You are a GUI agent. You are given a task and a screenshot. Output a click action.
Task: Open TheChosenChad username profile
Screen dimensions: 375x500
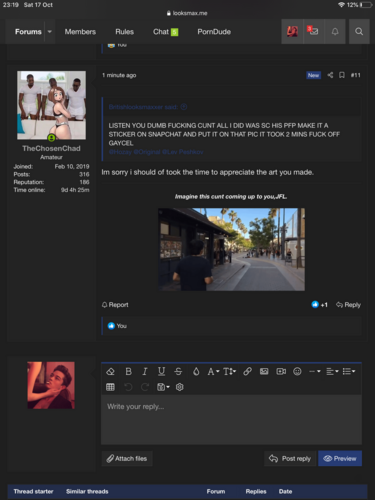(x=51, y=148)
